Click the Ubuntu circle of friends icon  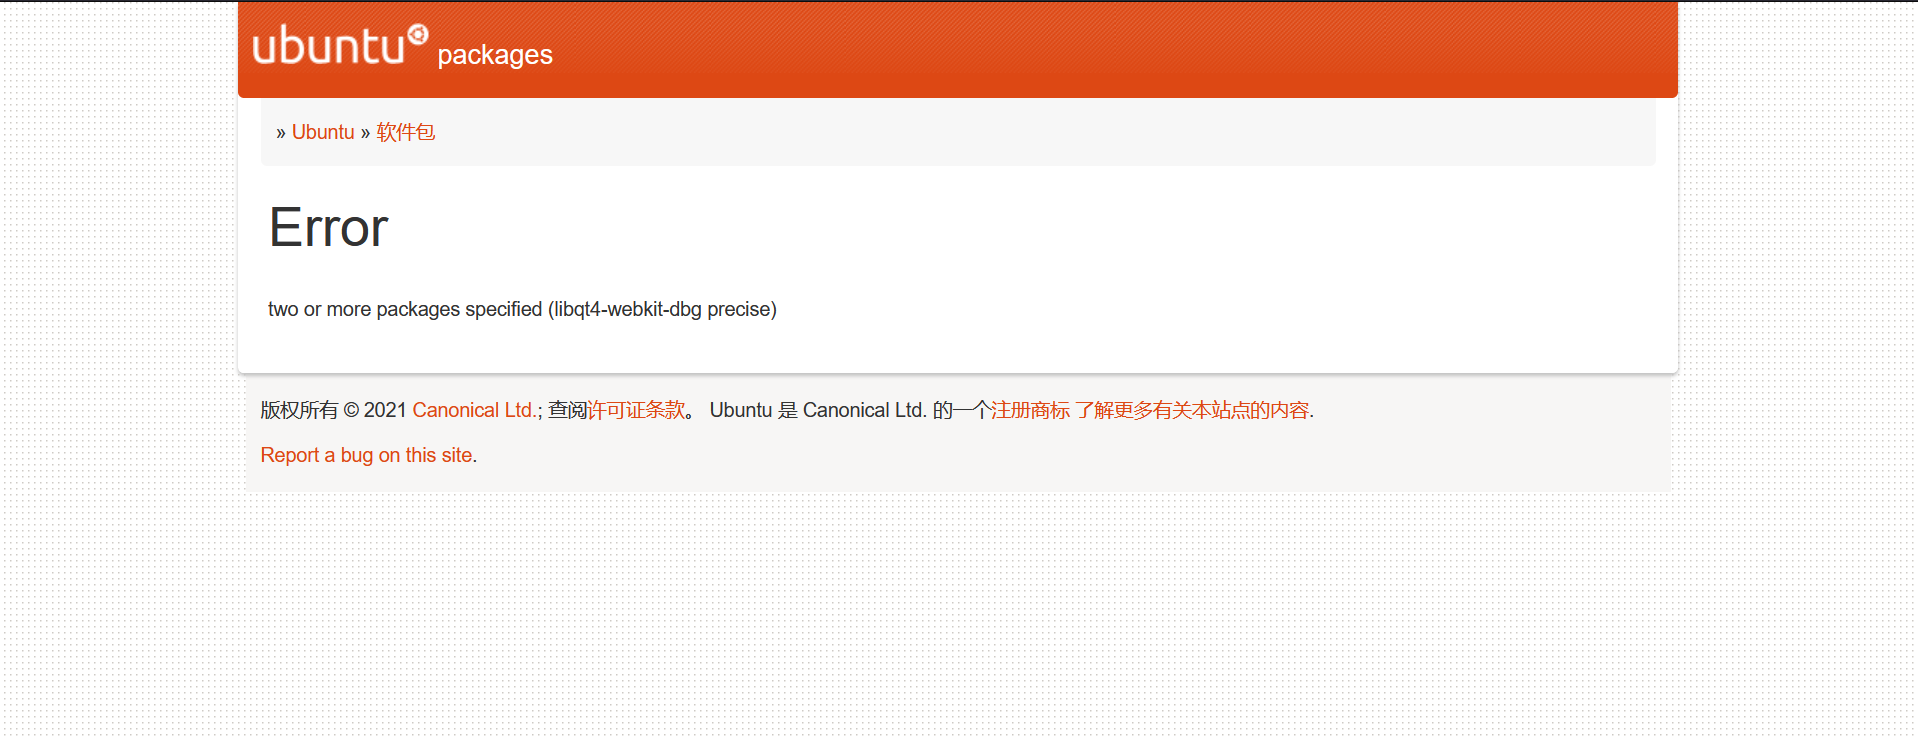coord(418,35)
